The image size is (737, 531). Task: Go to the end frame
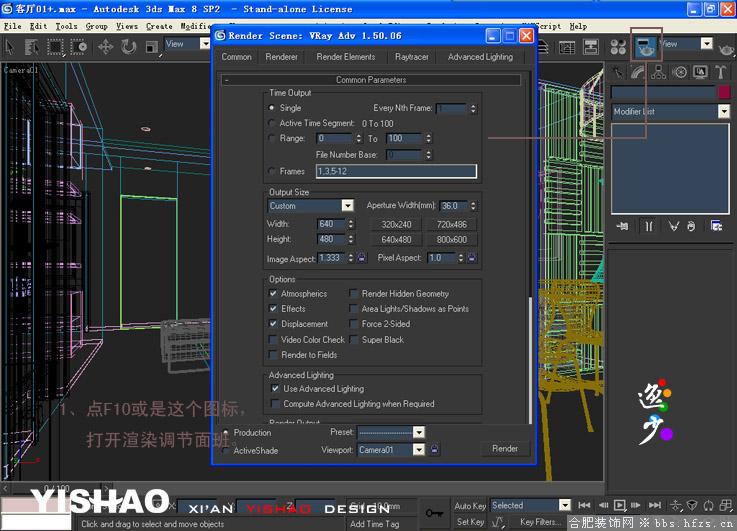click(x=655, y=505)
